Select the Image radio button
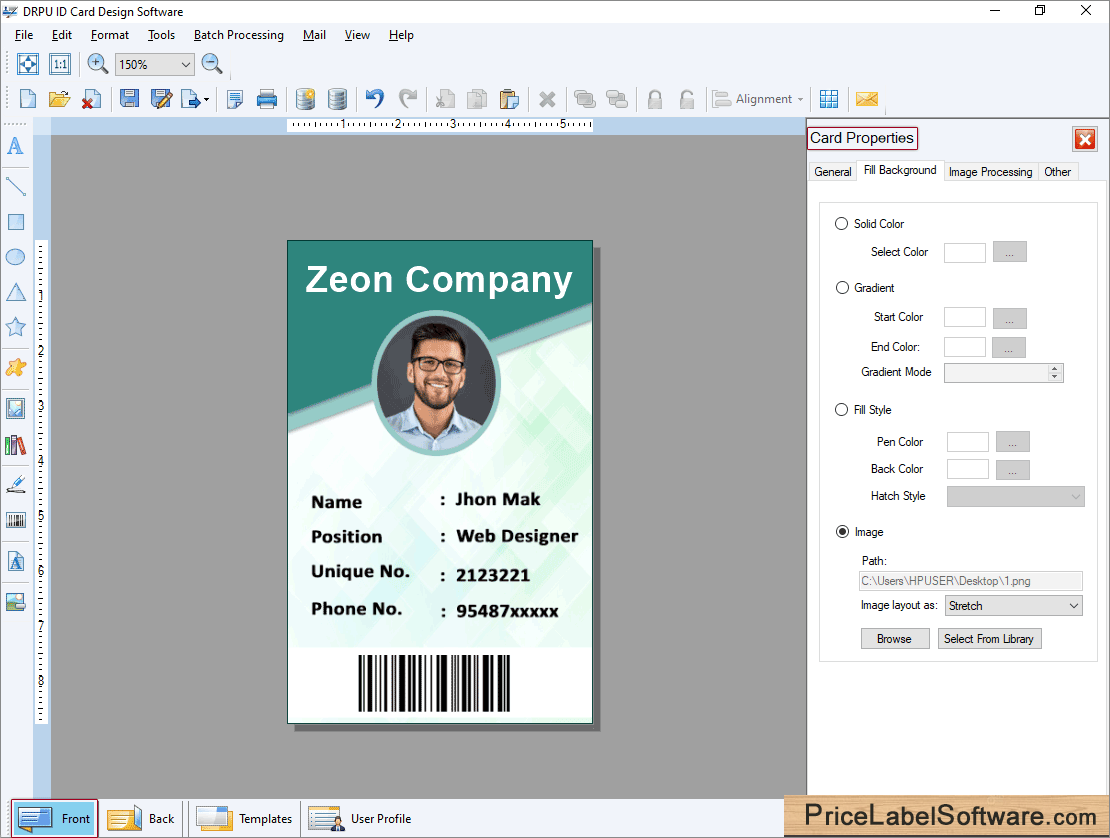The width and height of the screenshot is (1110, 838). [843, 531]
